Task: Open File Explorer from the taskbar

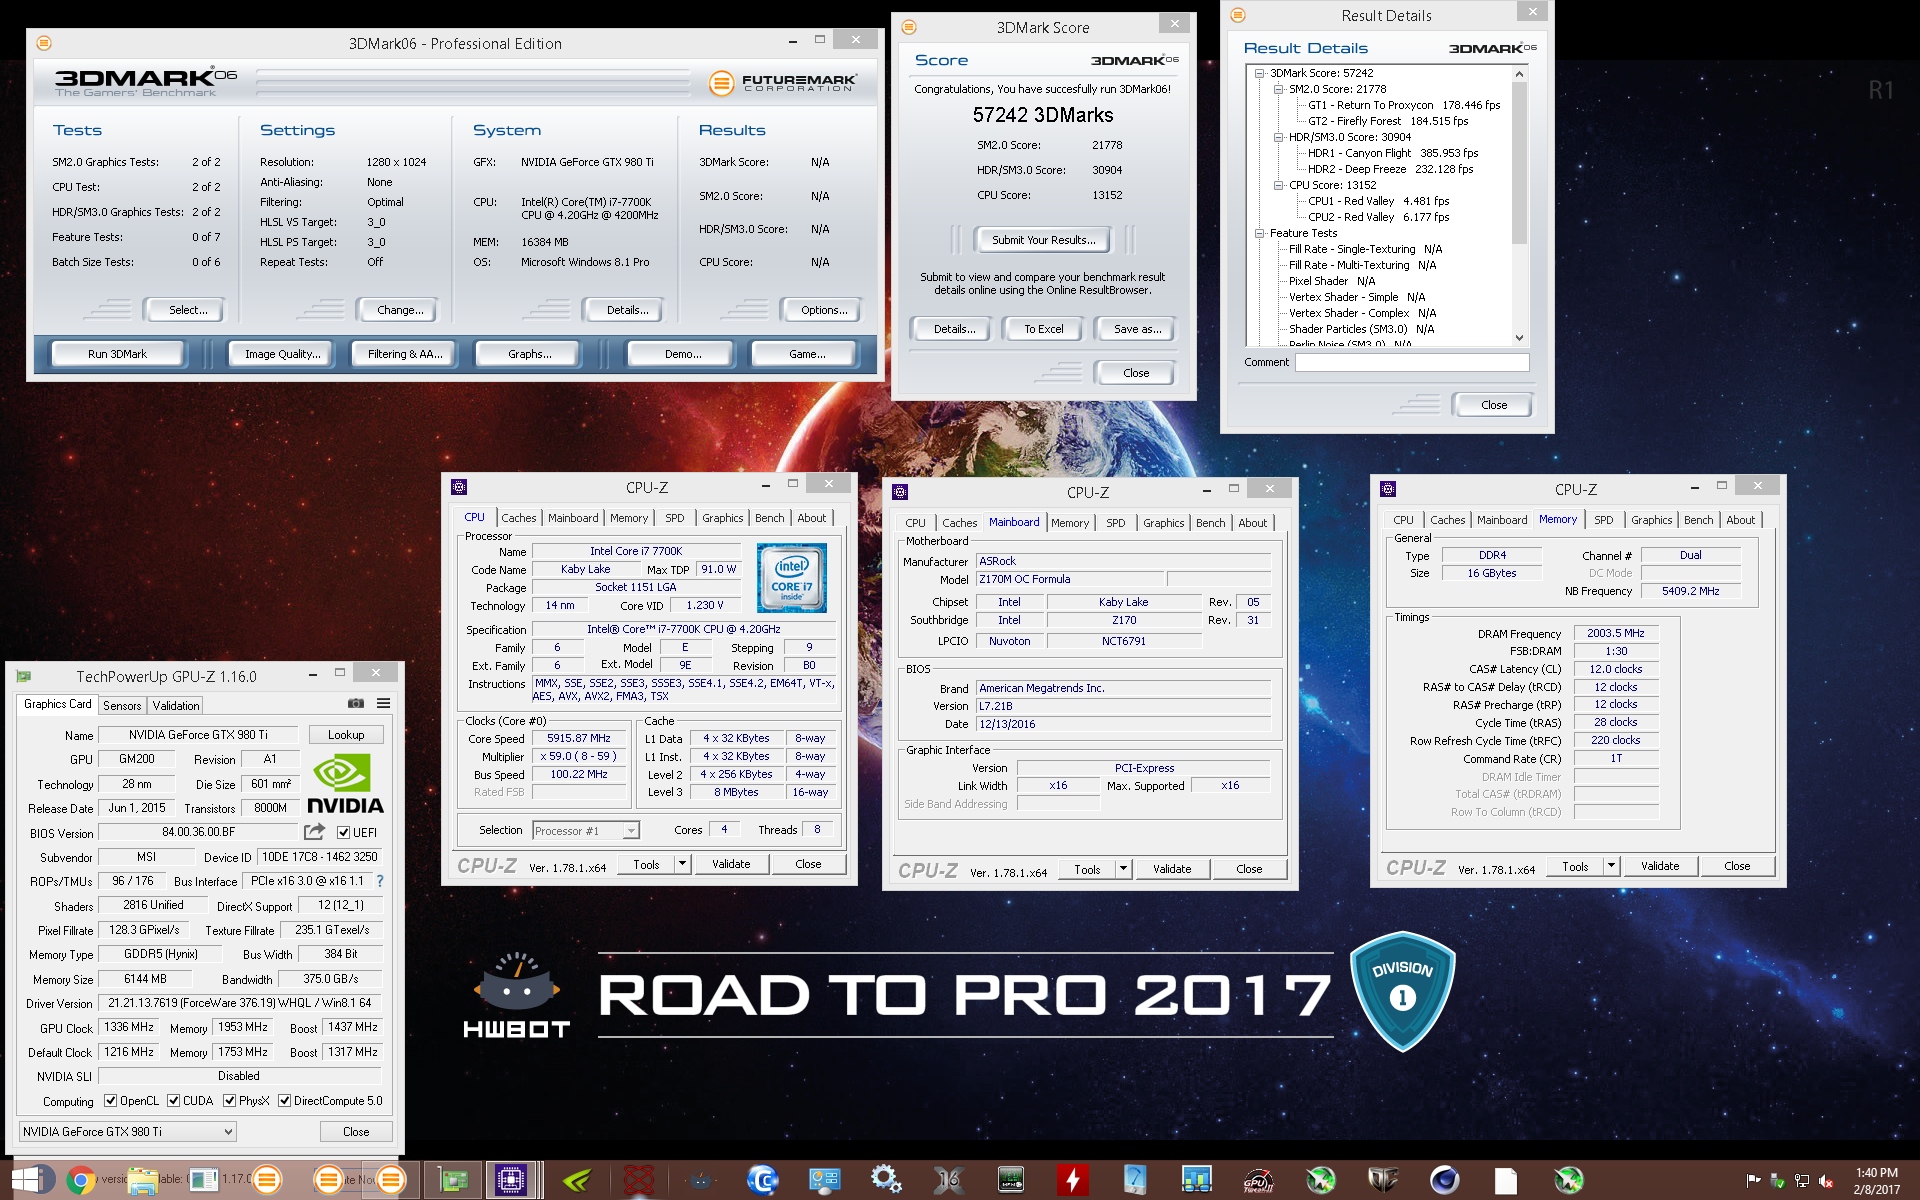Action: (142, 1180)
